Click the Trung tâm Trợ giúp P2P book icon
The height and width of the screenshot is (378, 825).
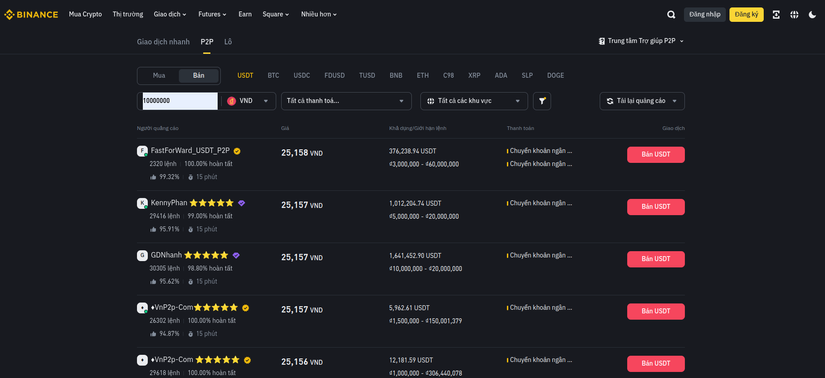coord(602,41)
